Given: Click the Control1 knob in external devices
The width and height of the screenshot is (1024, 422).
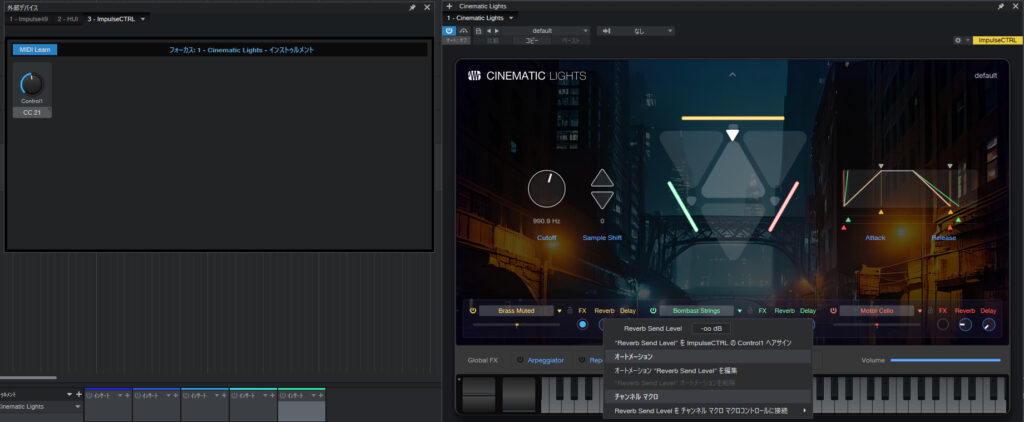Looking at the screenshot, I should (x=32, y=85).
